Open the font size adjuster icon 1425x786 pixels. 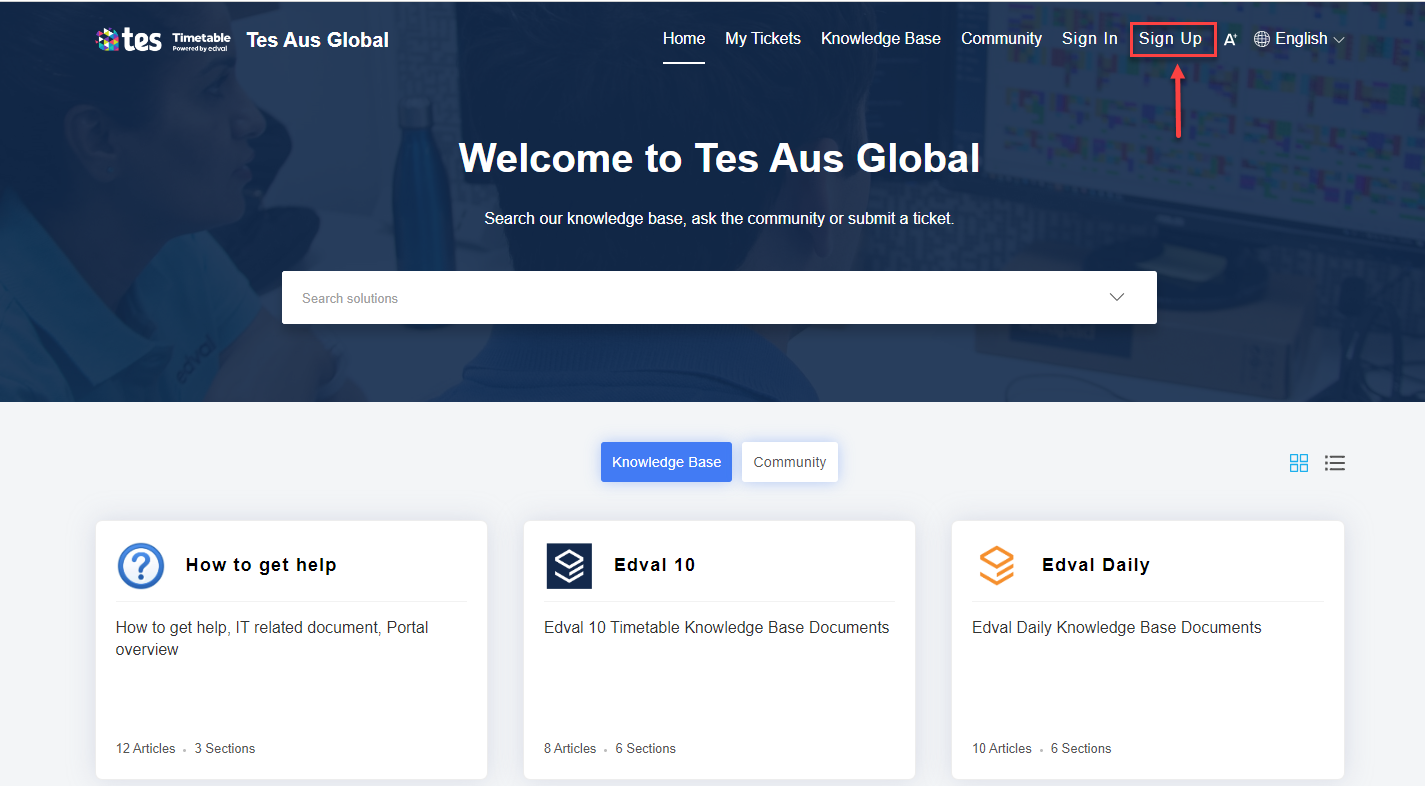click(x=1231, y=39)
